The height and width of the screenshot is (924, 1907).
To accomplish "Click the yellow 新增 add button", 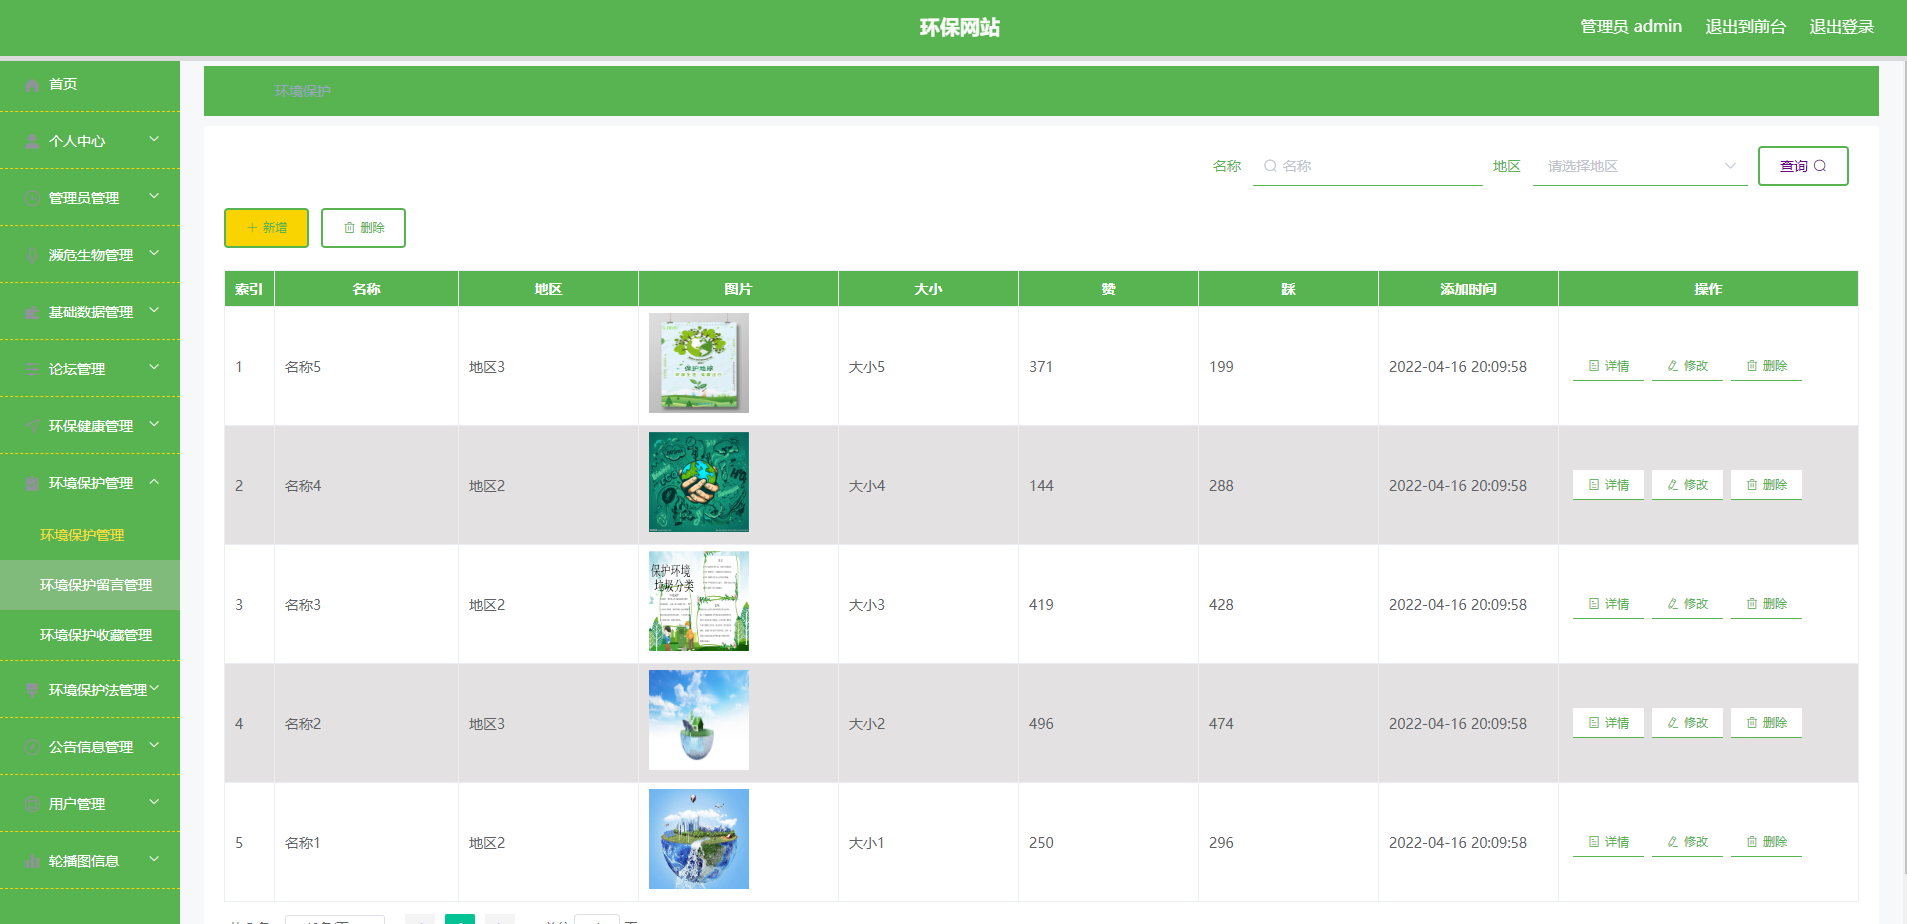I will (x=266, y=228).
